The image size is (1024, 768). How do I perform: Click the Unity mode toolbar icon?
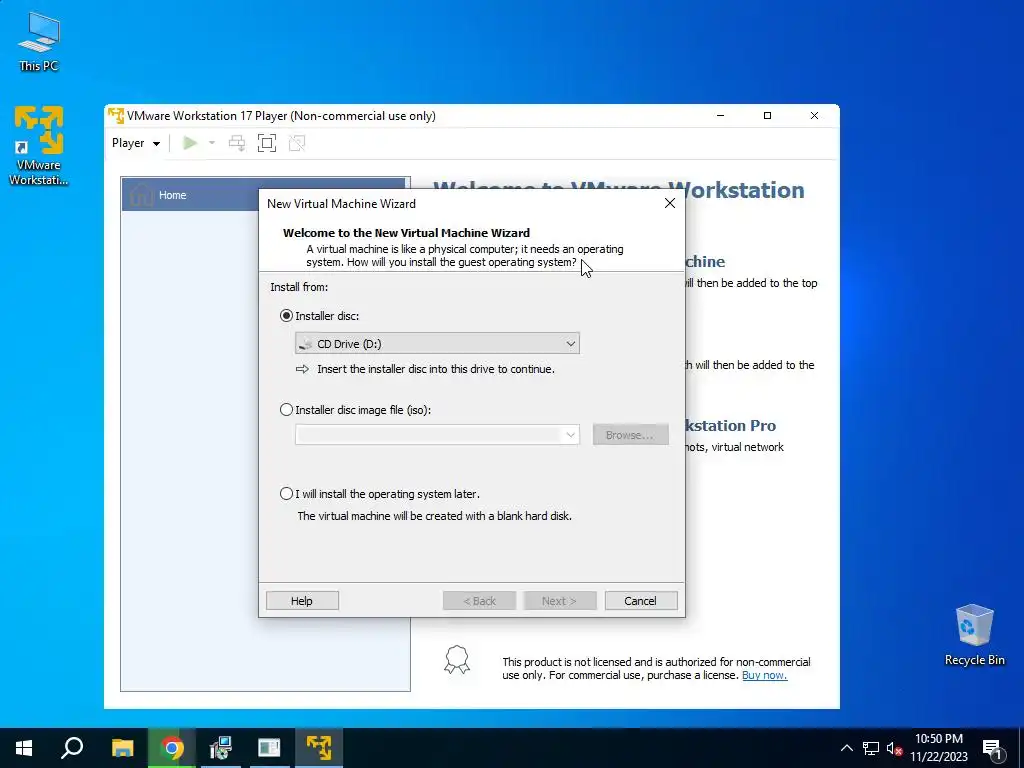(x=297, y=143)
